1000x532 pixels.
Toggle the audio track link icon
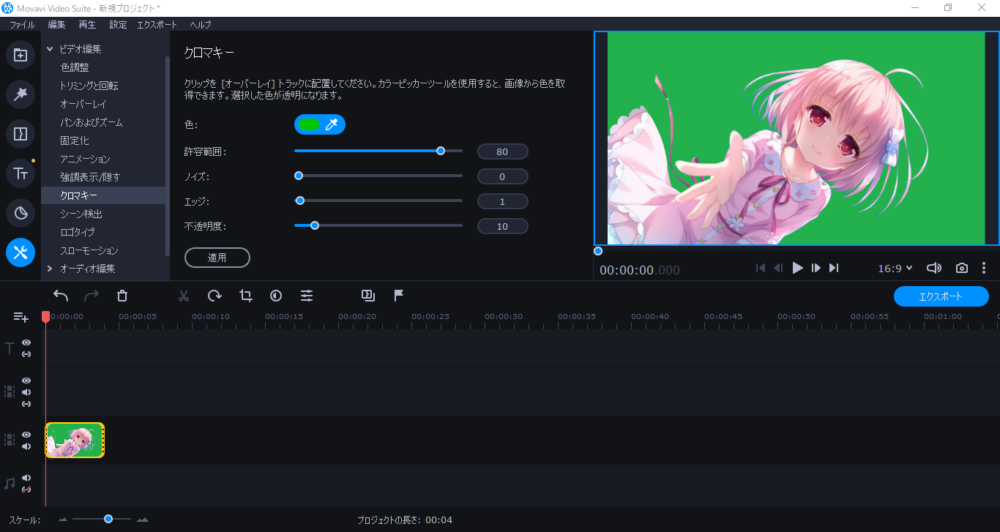[26, 489]
